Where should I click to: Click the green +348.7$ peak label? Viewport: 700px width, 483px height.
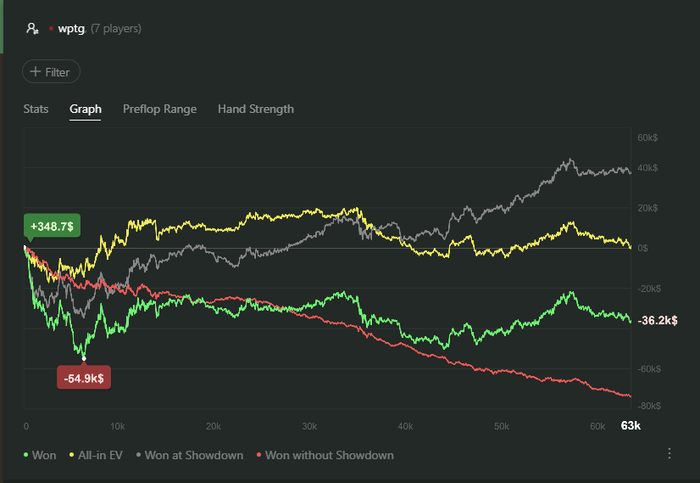(x=52, y=227)
